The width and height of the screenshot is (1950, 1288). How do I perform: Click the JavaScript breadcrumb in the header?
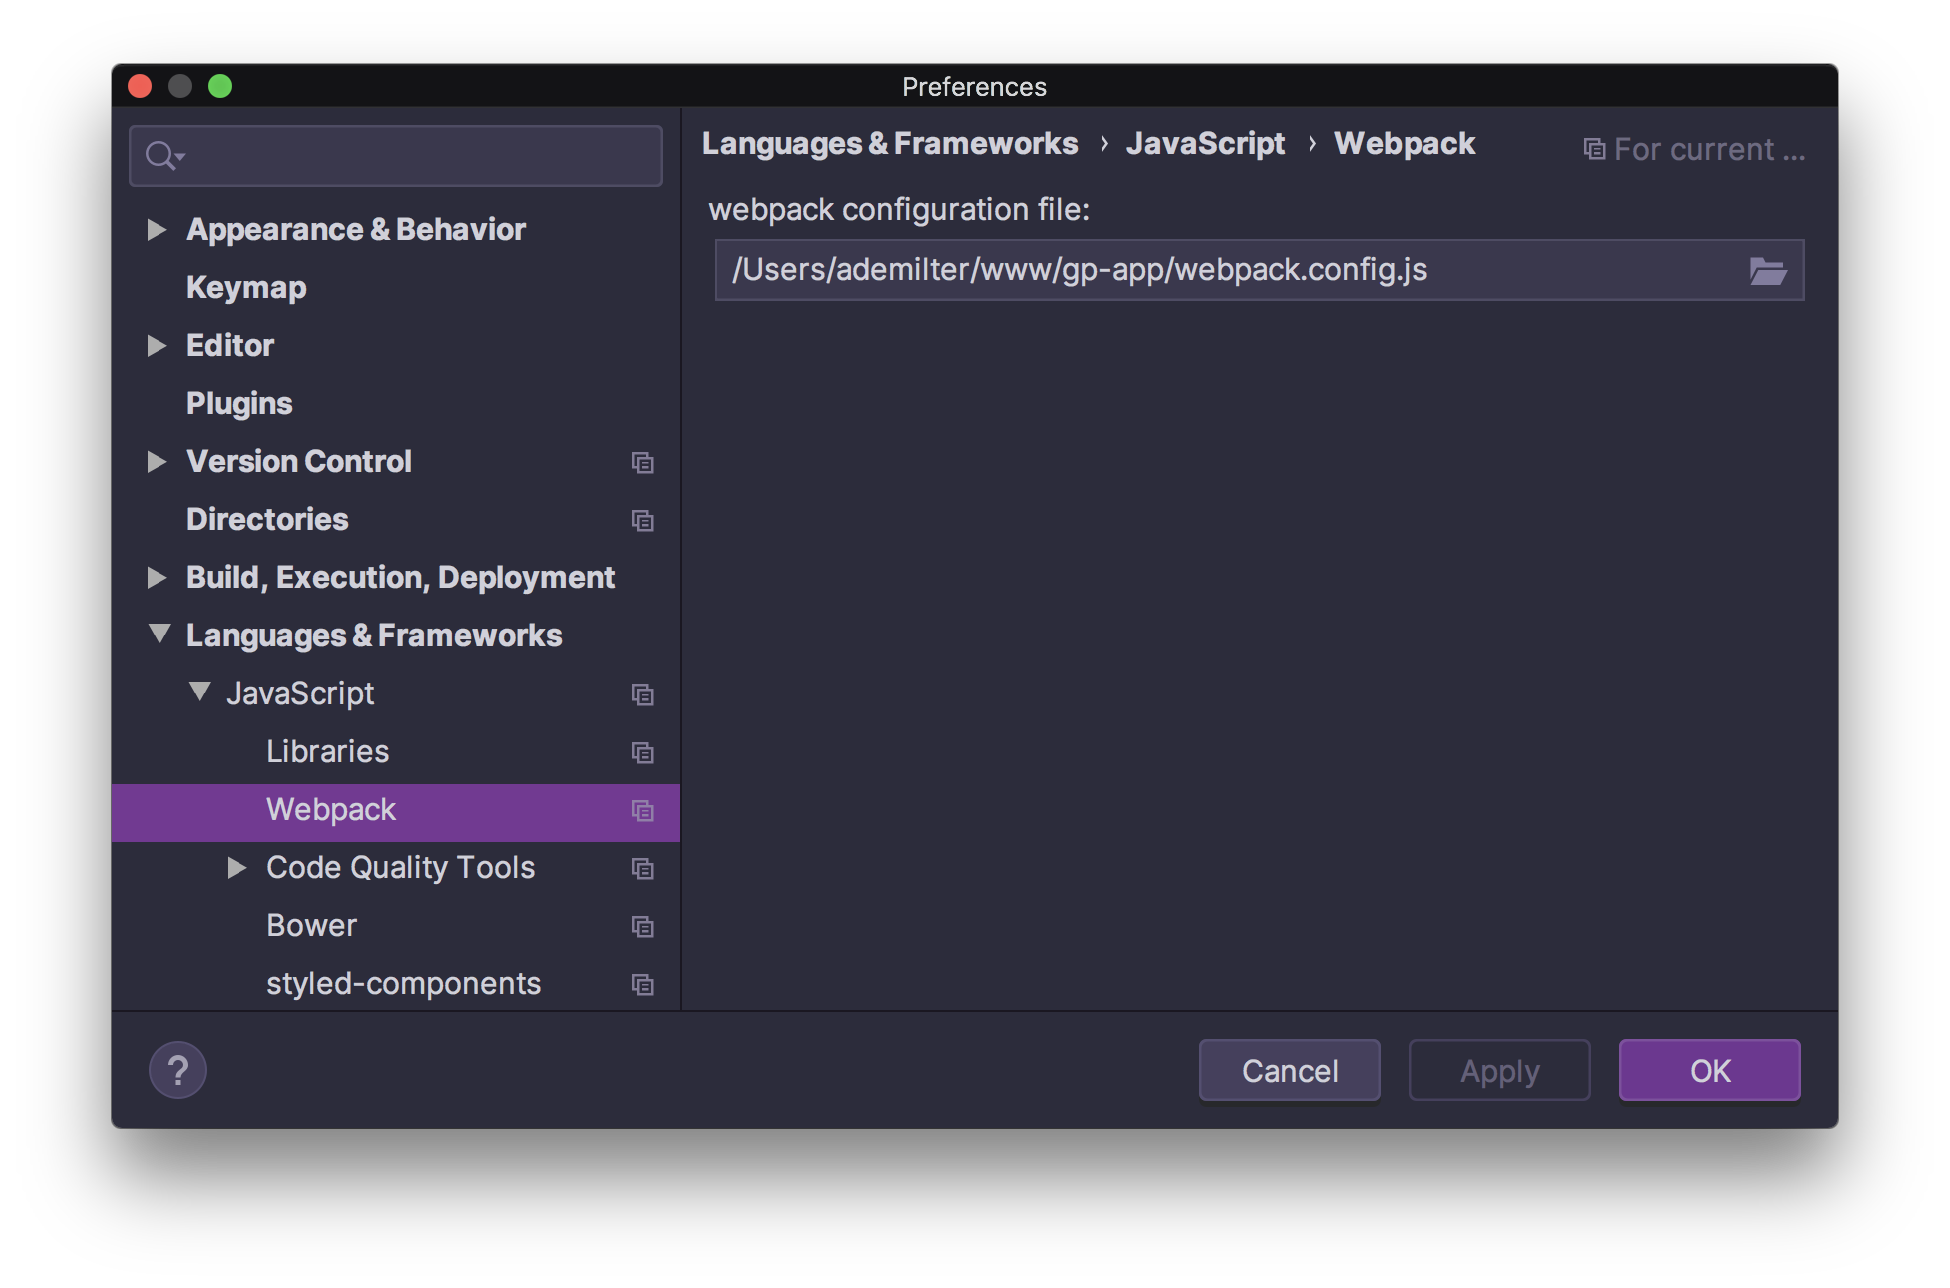click(x=1205, y=144)
